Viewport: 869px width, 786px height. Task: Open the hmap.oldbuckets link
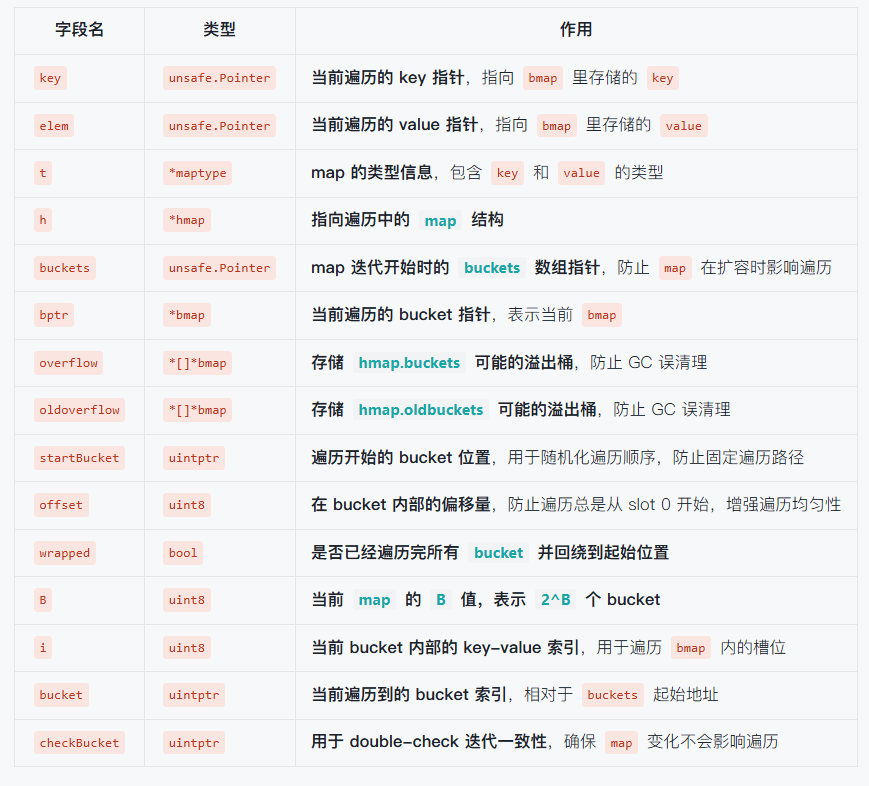click(421, 410)
